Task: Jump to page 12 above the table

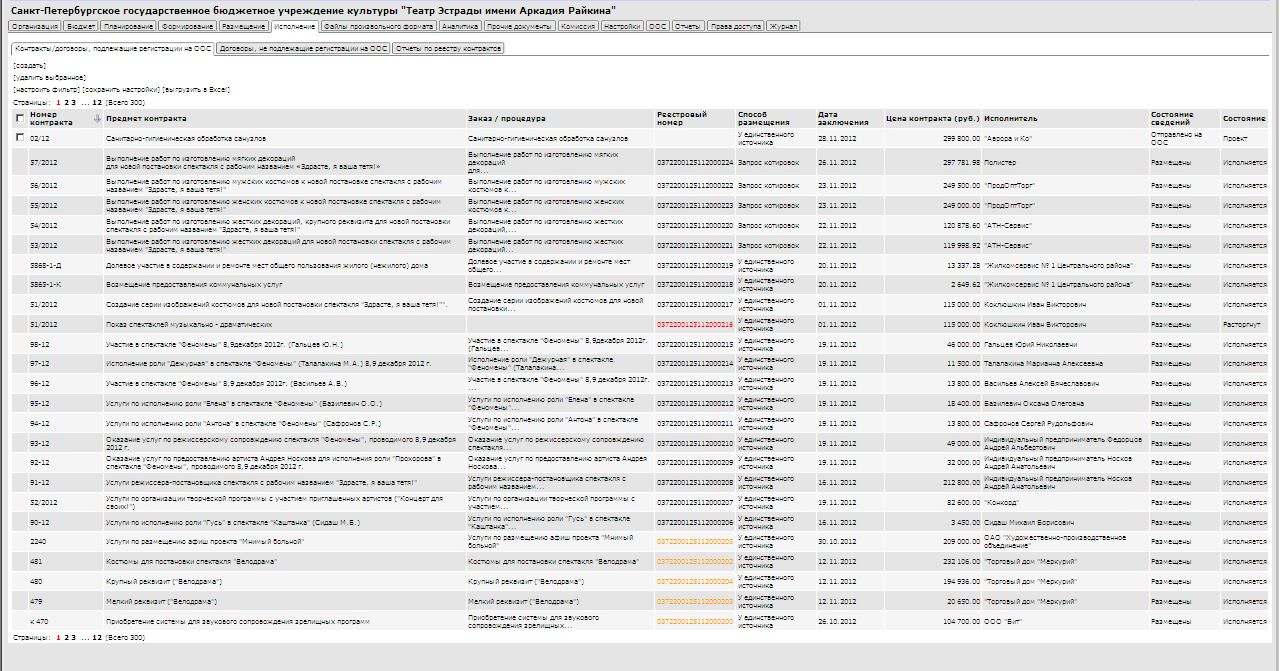Action: click(x=97, y=102)
